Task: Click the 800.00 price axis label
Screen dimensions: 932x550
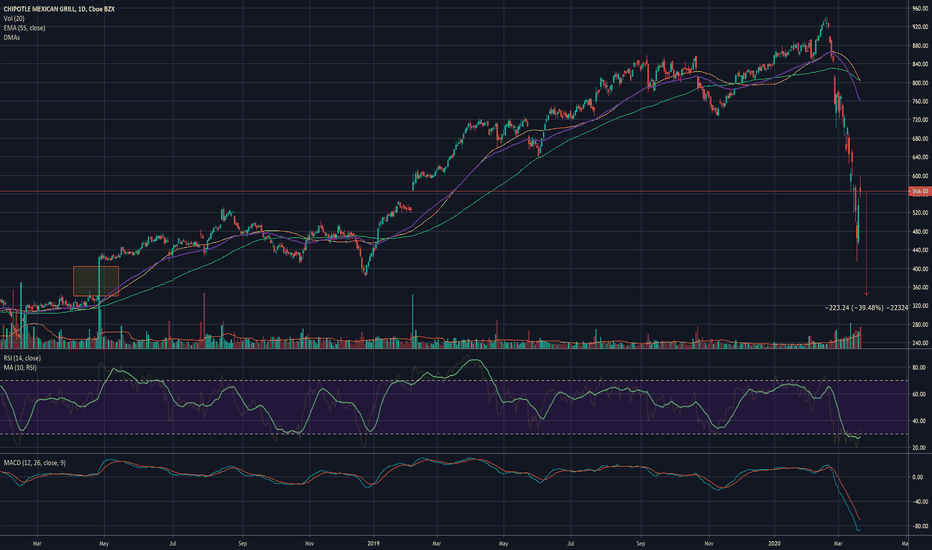Action: [x=920, y=83]
